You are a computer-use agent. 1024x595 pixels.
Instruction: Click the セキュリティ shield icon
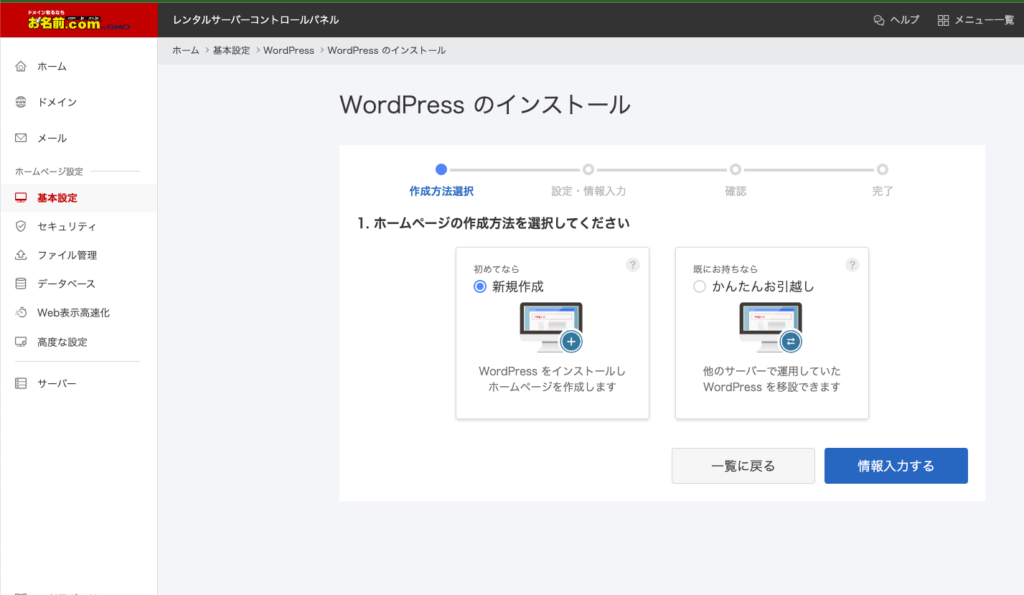tap(21, 226)
